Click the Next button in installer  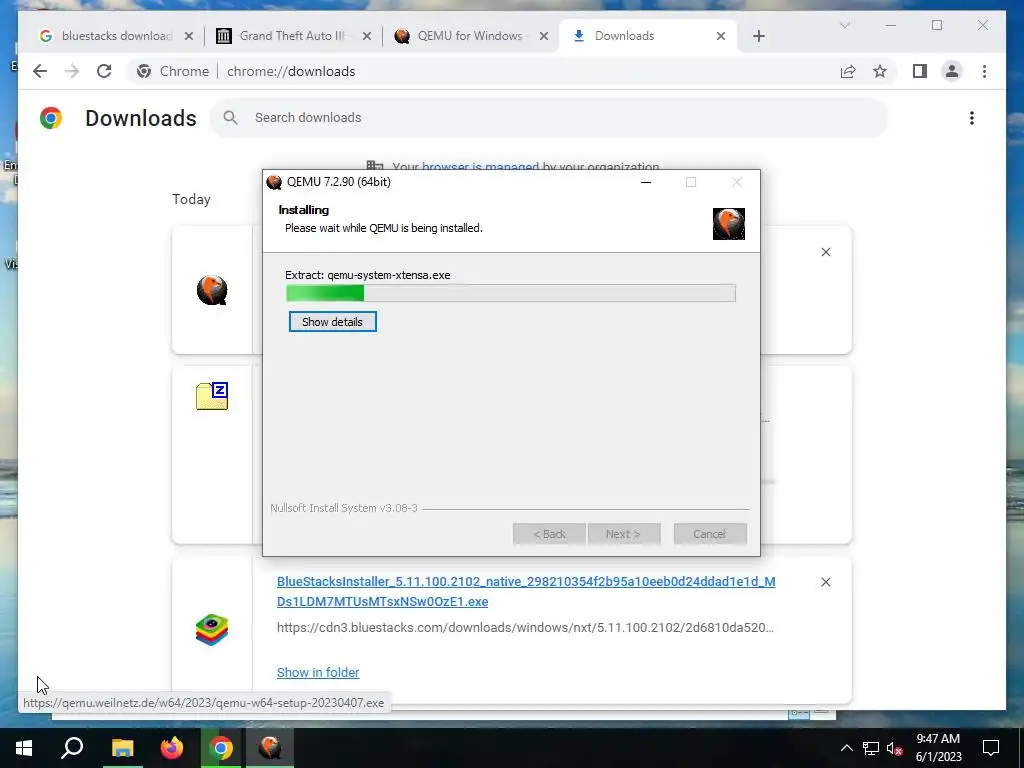click(624, 534)
